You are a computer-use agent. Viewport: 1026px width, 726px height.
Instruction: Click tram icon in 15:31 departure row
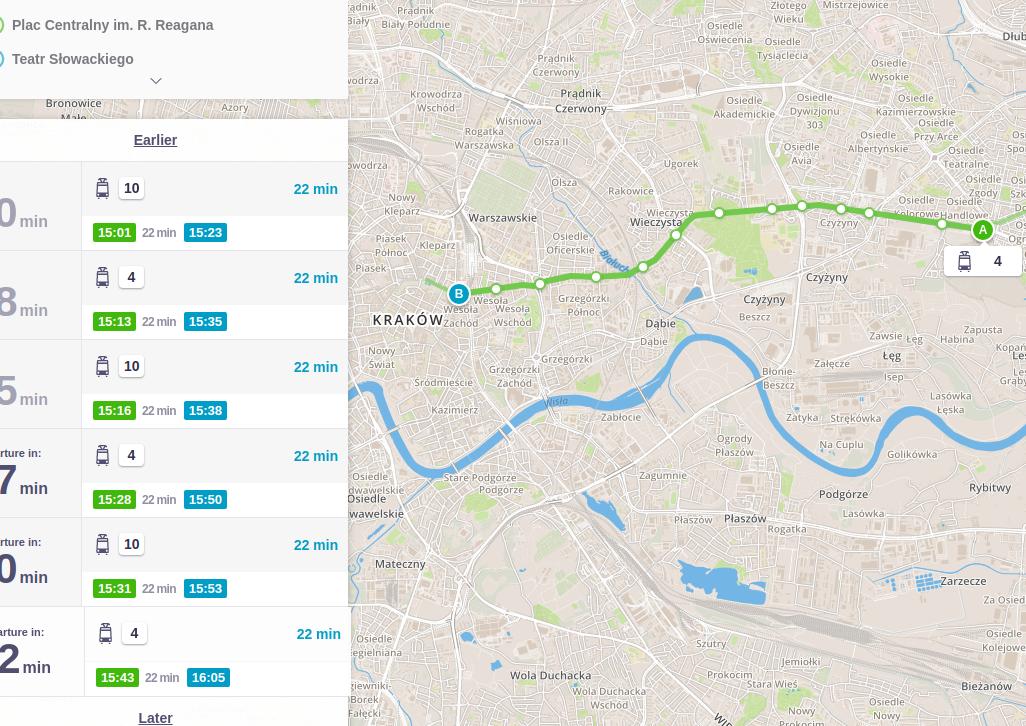tap(102, 544)
